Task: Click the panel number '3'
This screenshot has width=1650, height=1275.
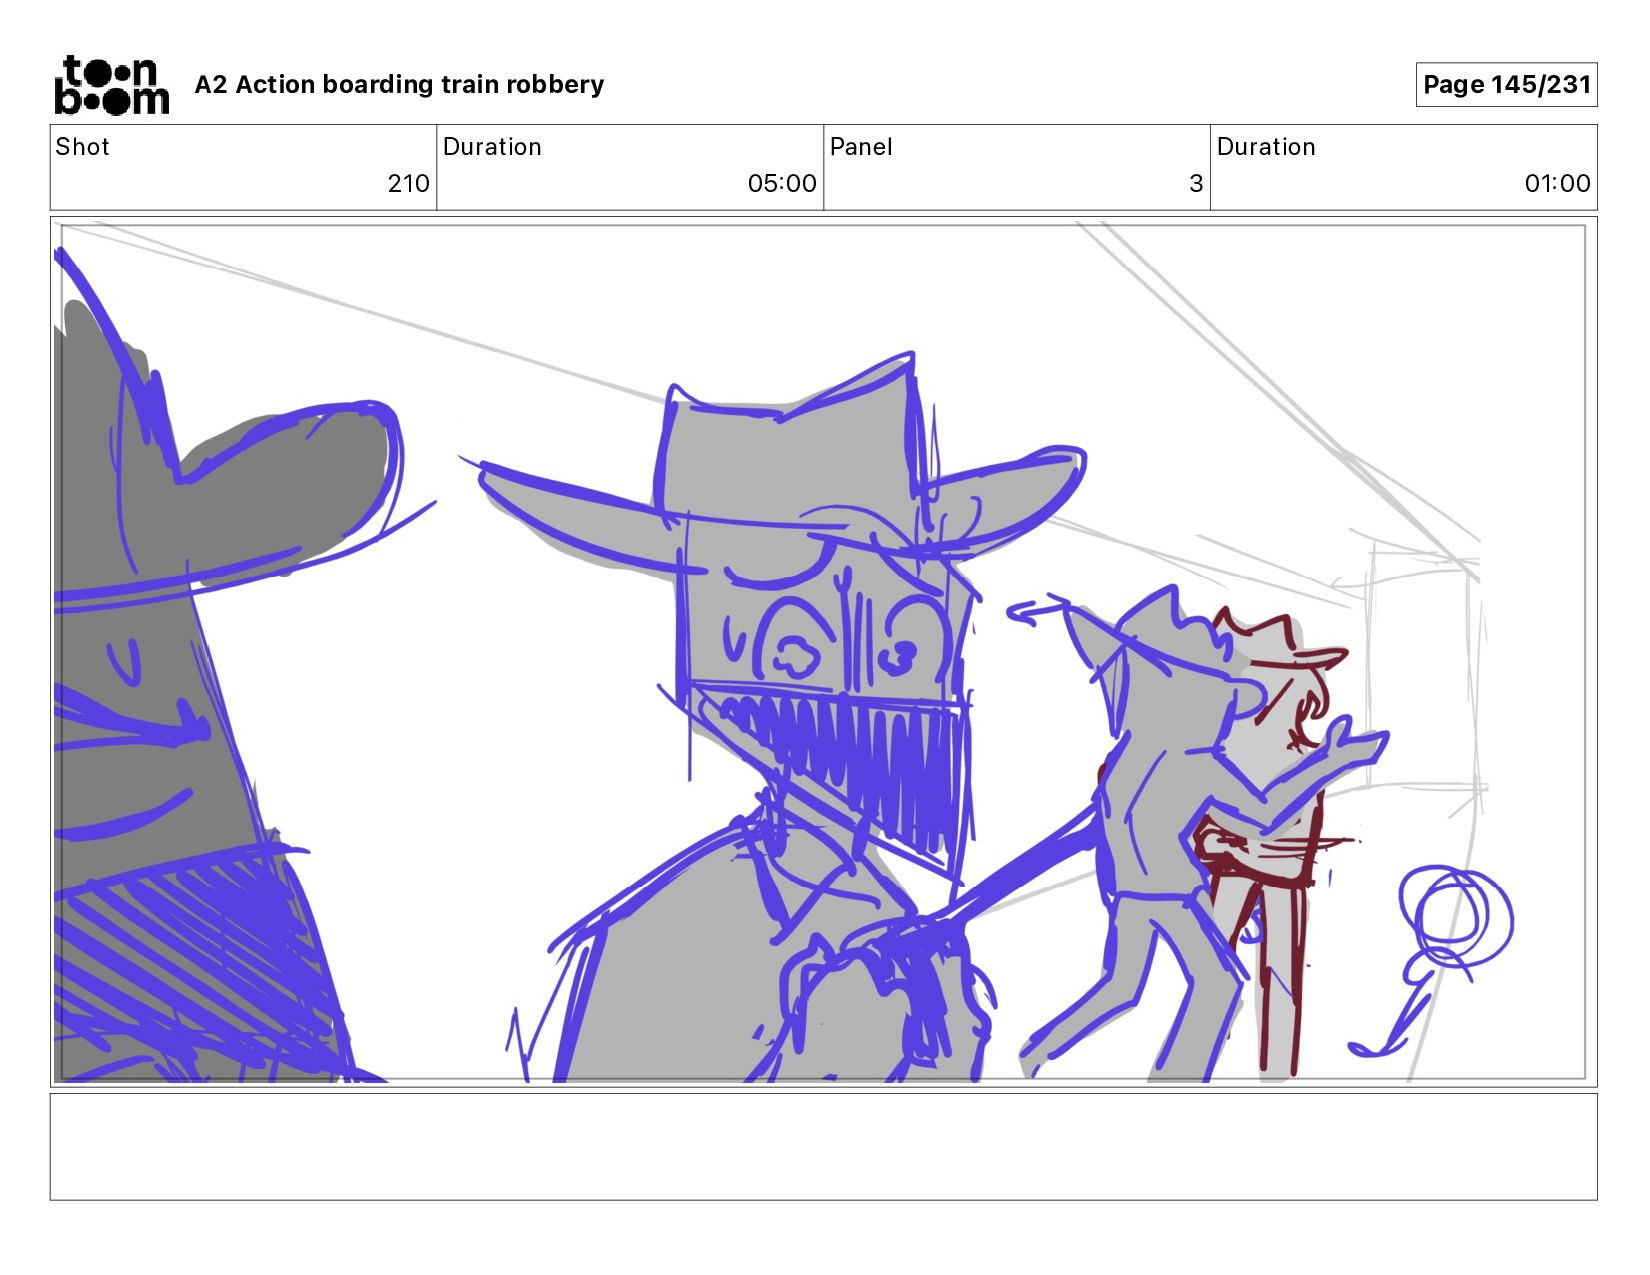Action: tap(1195, 184)
